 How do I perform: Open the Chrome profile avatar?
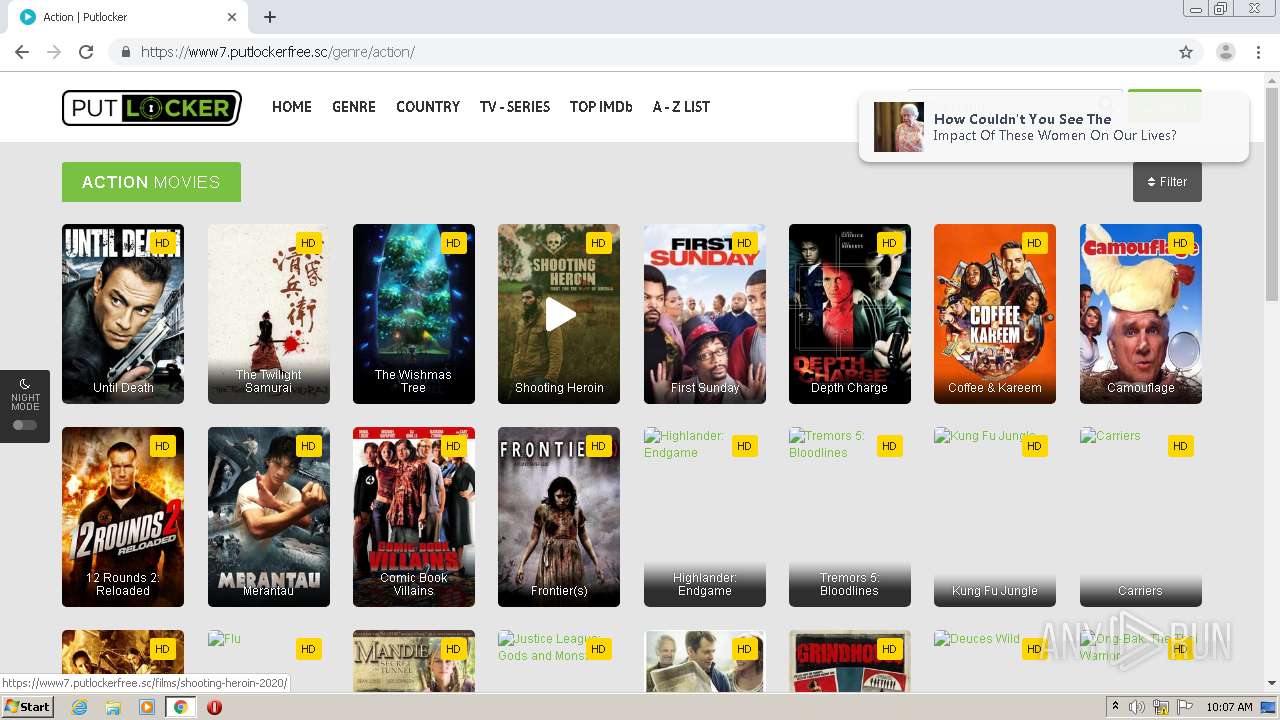tap(1226, 52)
